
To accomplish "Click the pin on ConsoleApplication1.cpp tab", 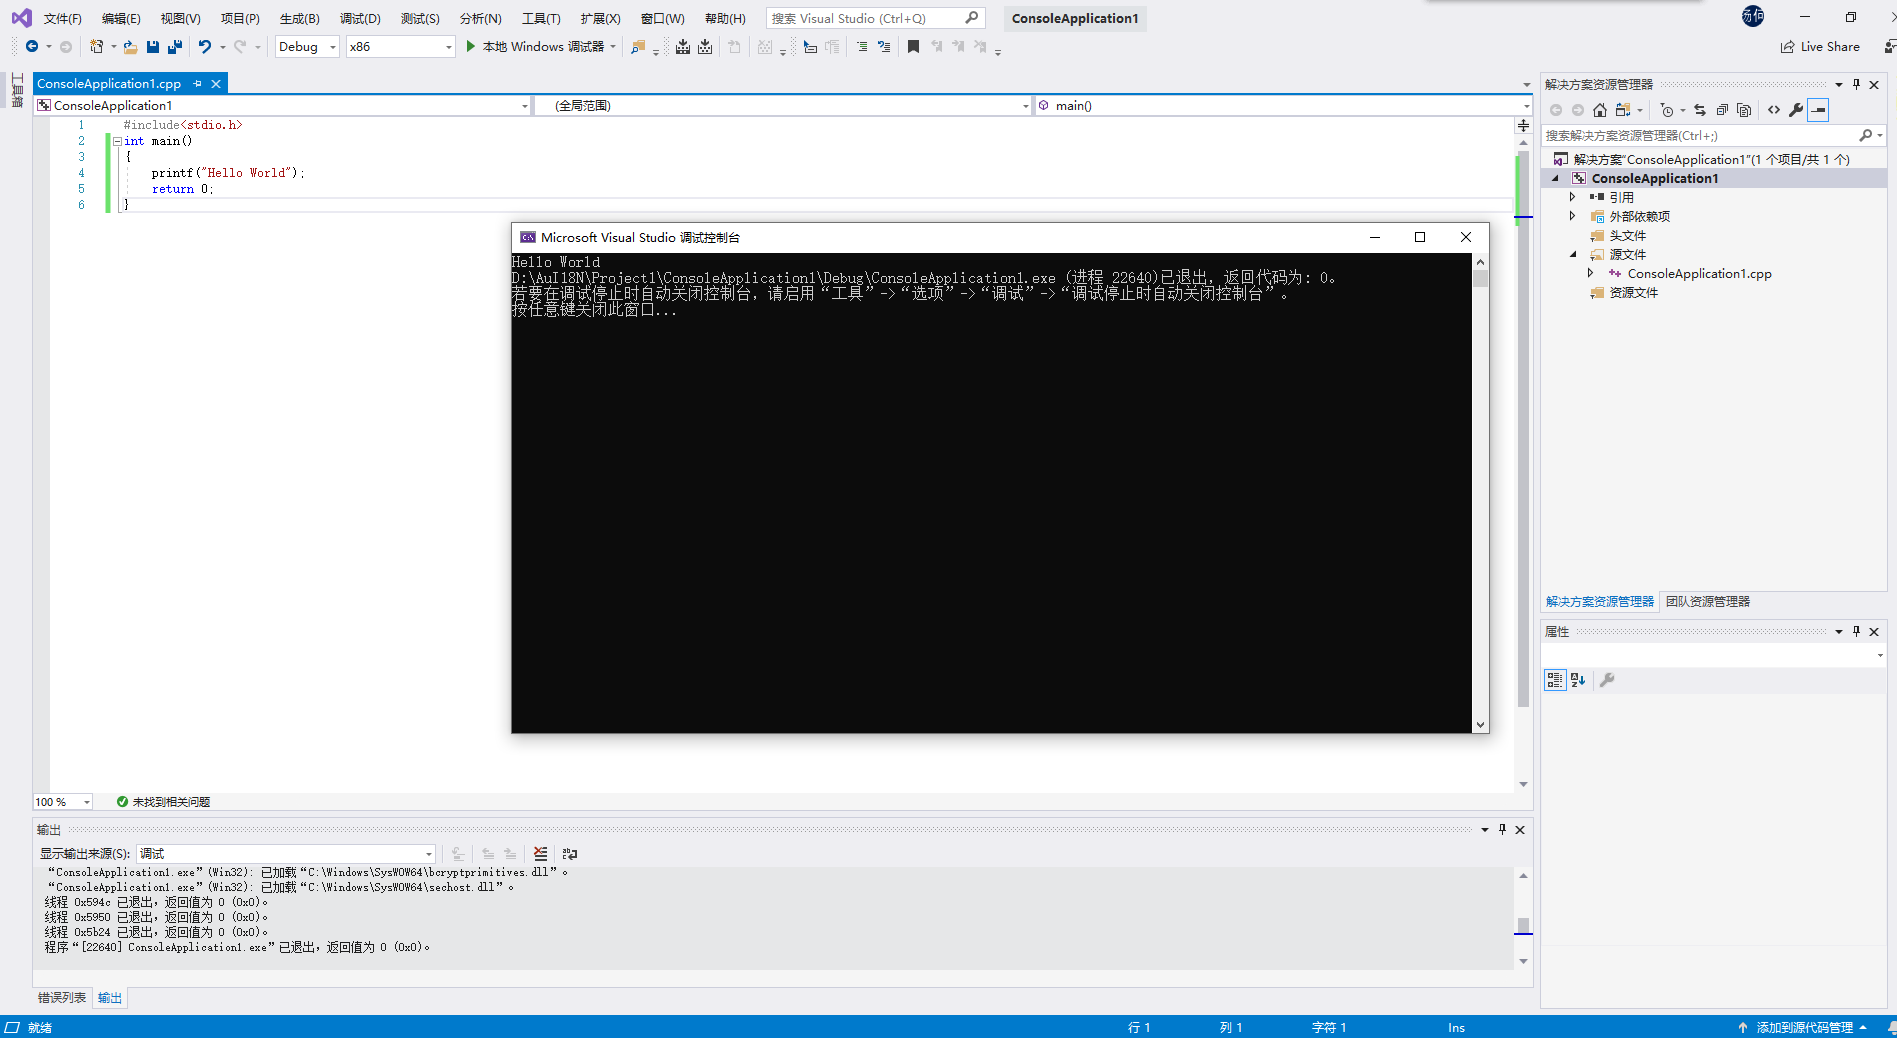I will pyautogui.click(x=198, y=84).
